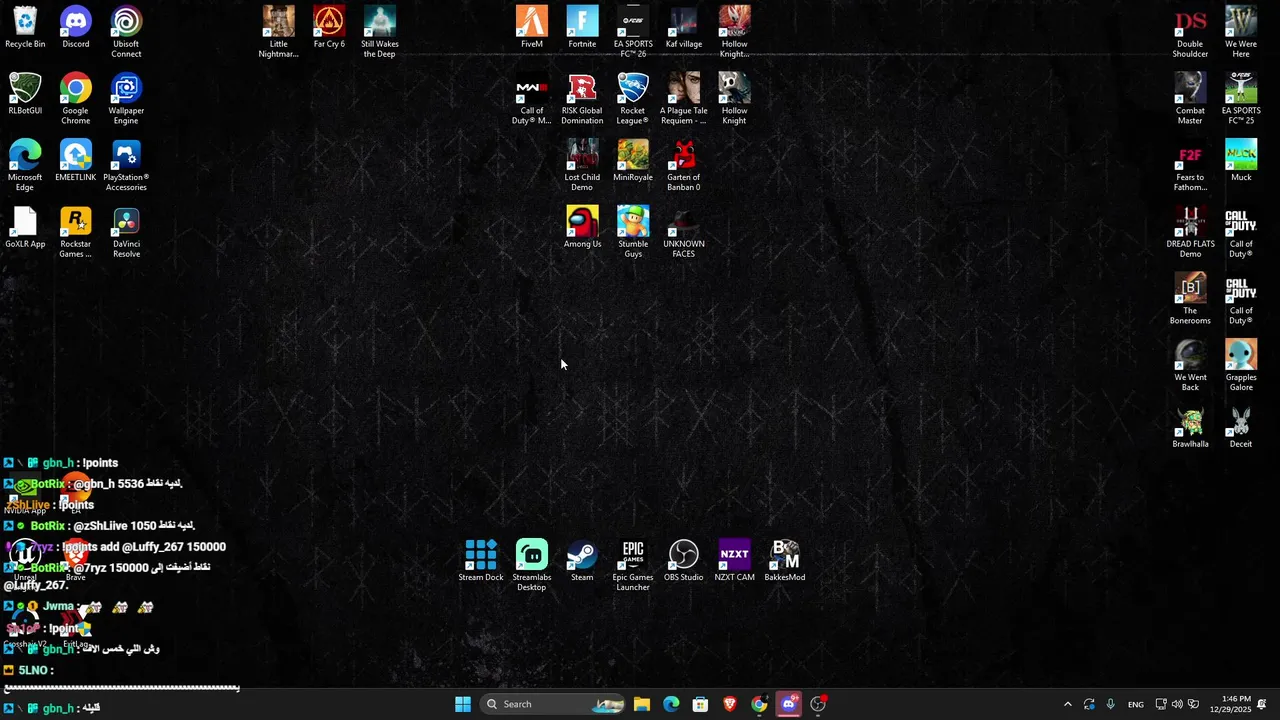Open Deceit game shortcut
Image resolution: width=1280 pixels, height=720 pixels.
[1241, 428]
